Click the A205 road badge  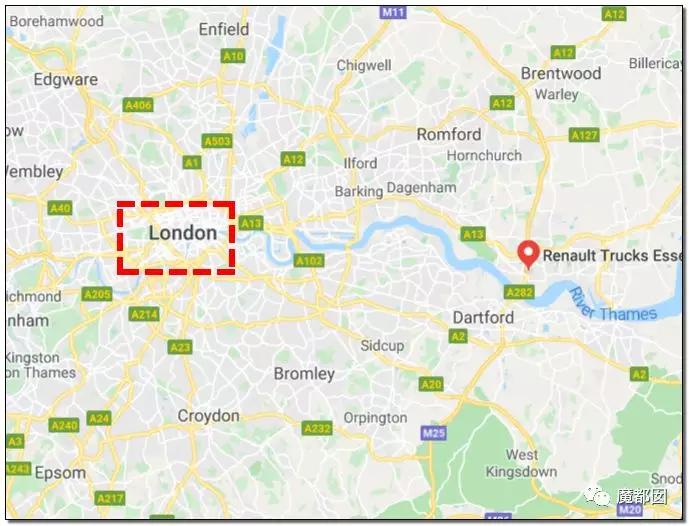[97, 294]
